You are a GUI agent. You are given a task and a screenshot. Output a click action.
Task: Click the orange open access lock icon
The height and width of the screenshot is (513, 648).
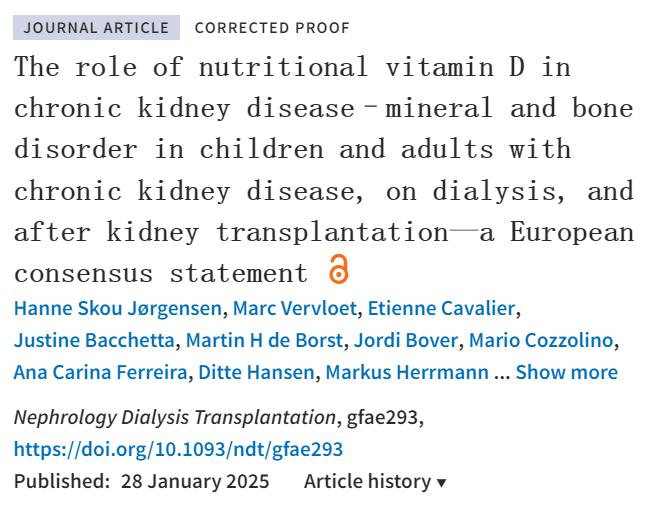click(338, 269)
